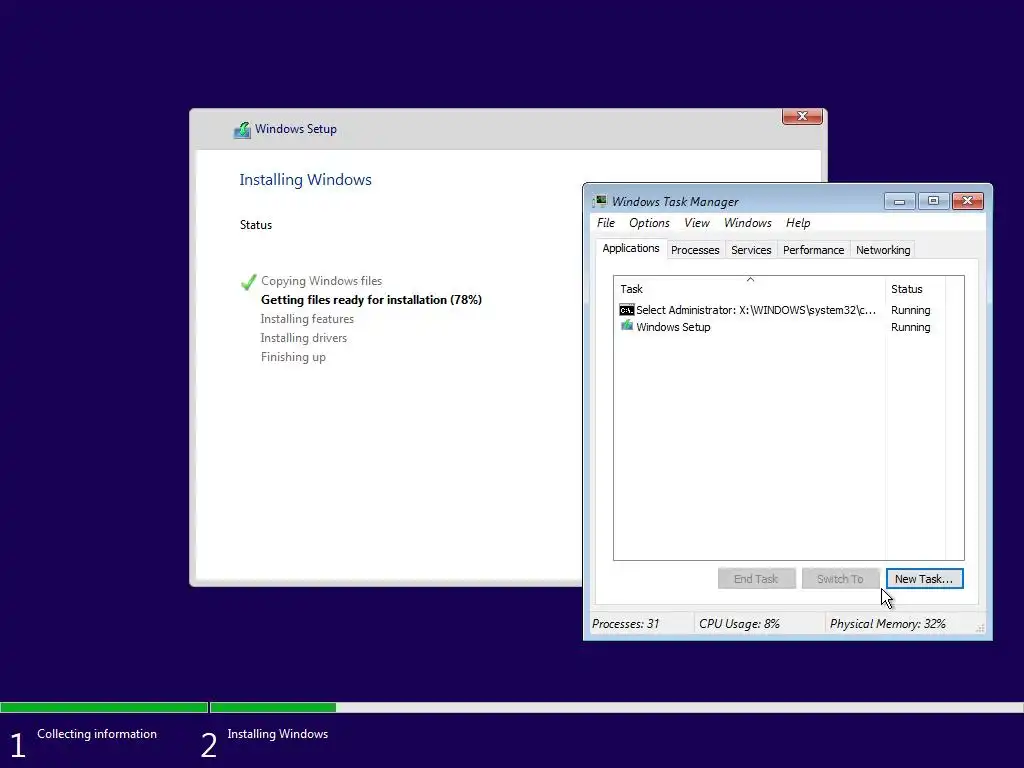Screen dimensions: 1024x768
Task: Click the Switch To button
Action: click(x=840, y=579)
